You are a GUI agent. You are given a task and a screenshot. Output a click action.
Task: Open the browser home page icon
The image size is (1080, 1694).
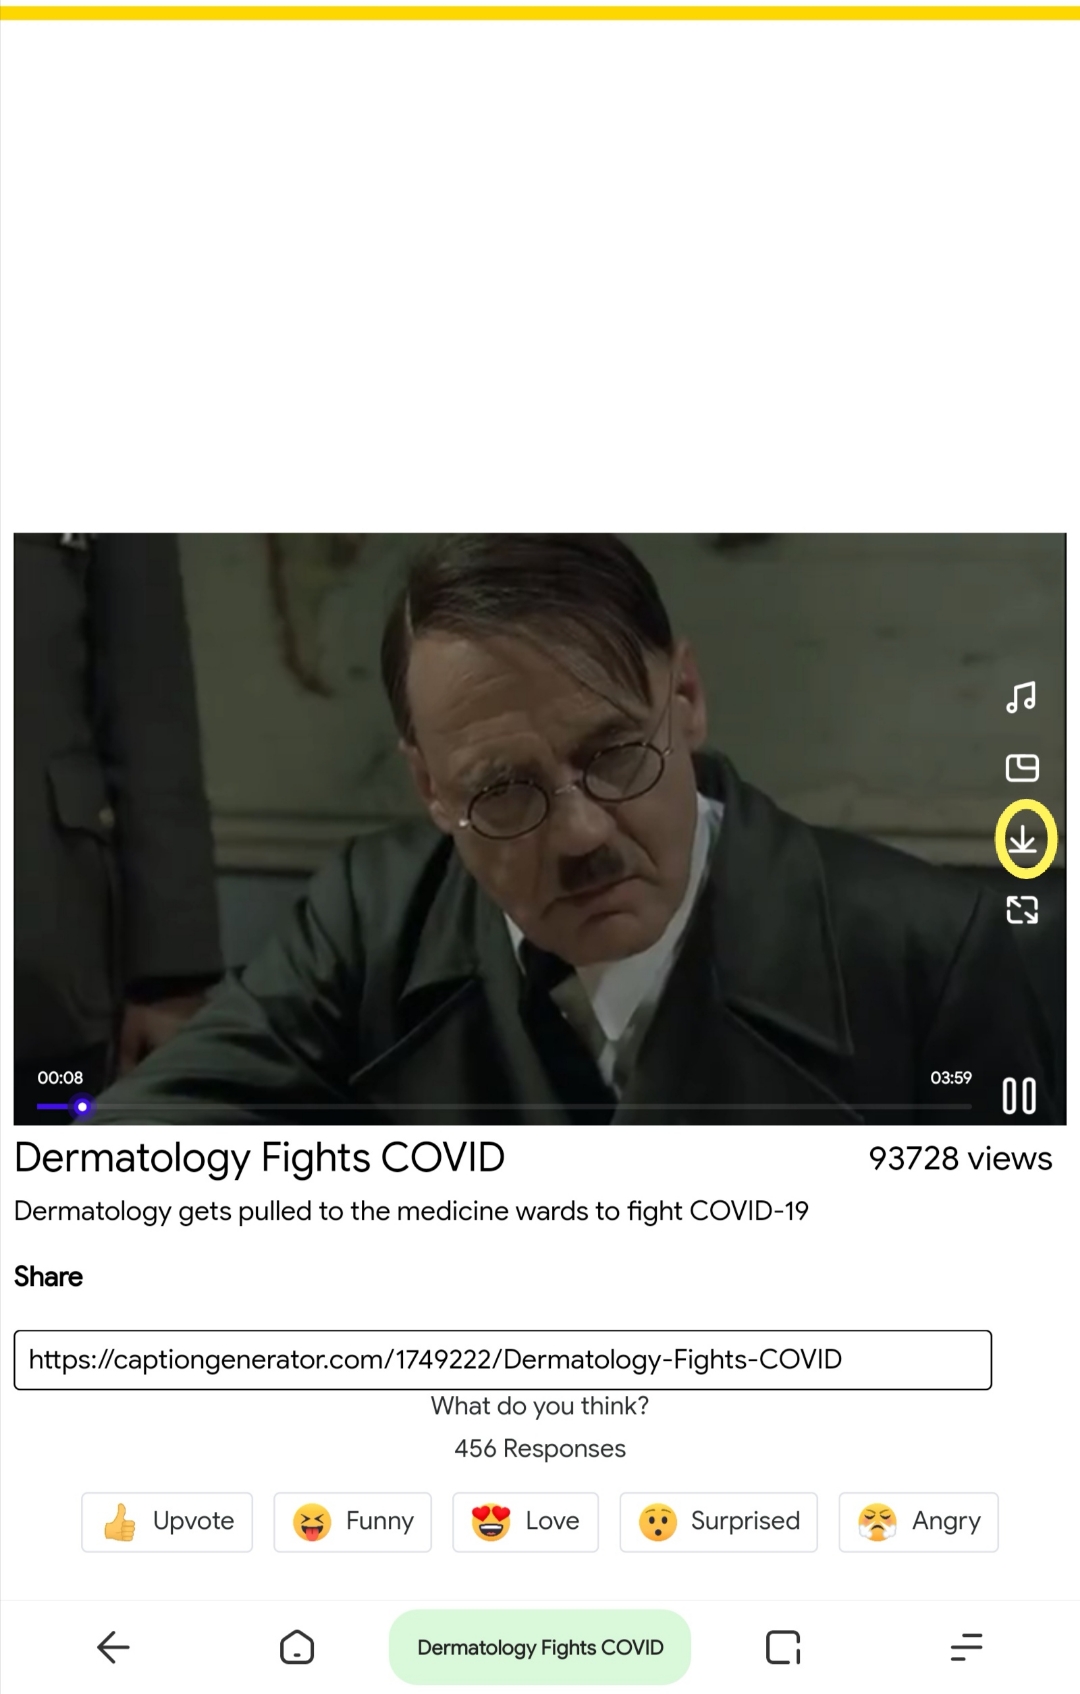pos(297,1647)
